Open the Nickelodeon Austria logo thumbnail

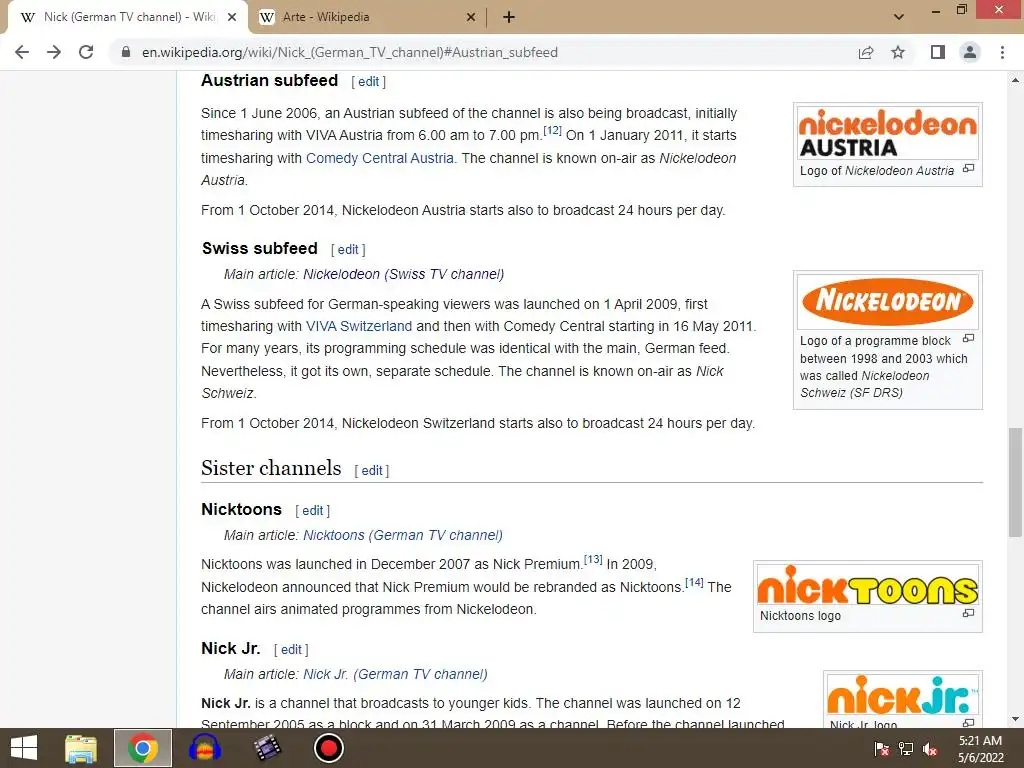pyautogui.click(x=888, y=133)
